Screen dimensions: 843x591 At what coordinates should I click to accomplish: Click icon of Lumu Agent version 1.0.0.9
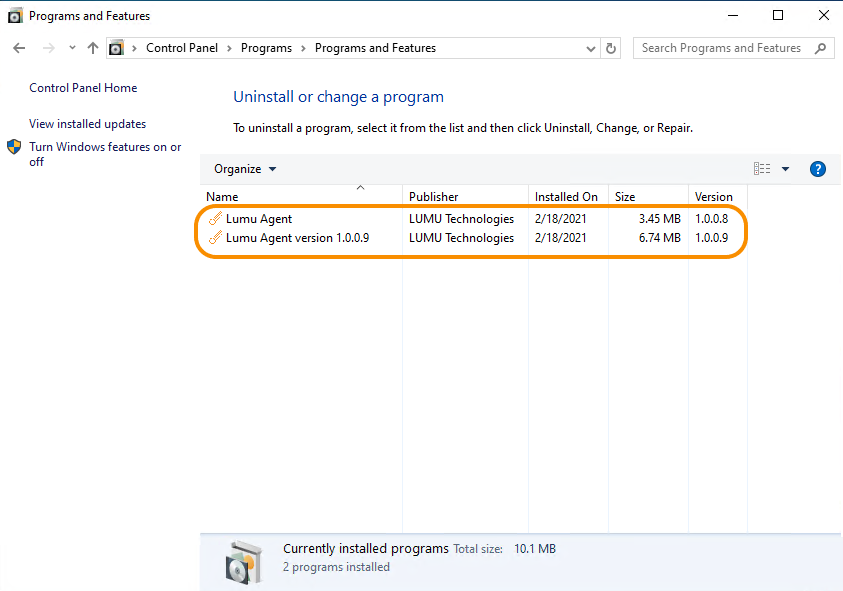point(215,237)
